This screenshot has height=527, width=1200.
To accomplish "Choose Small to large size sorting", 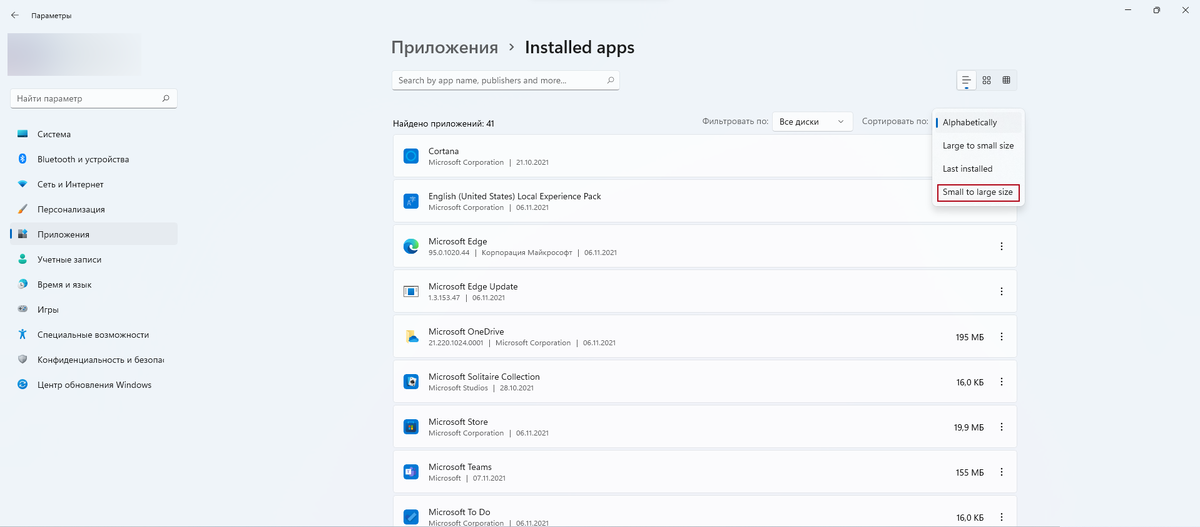I will 978,192.
